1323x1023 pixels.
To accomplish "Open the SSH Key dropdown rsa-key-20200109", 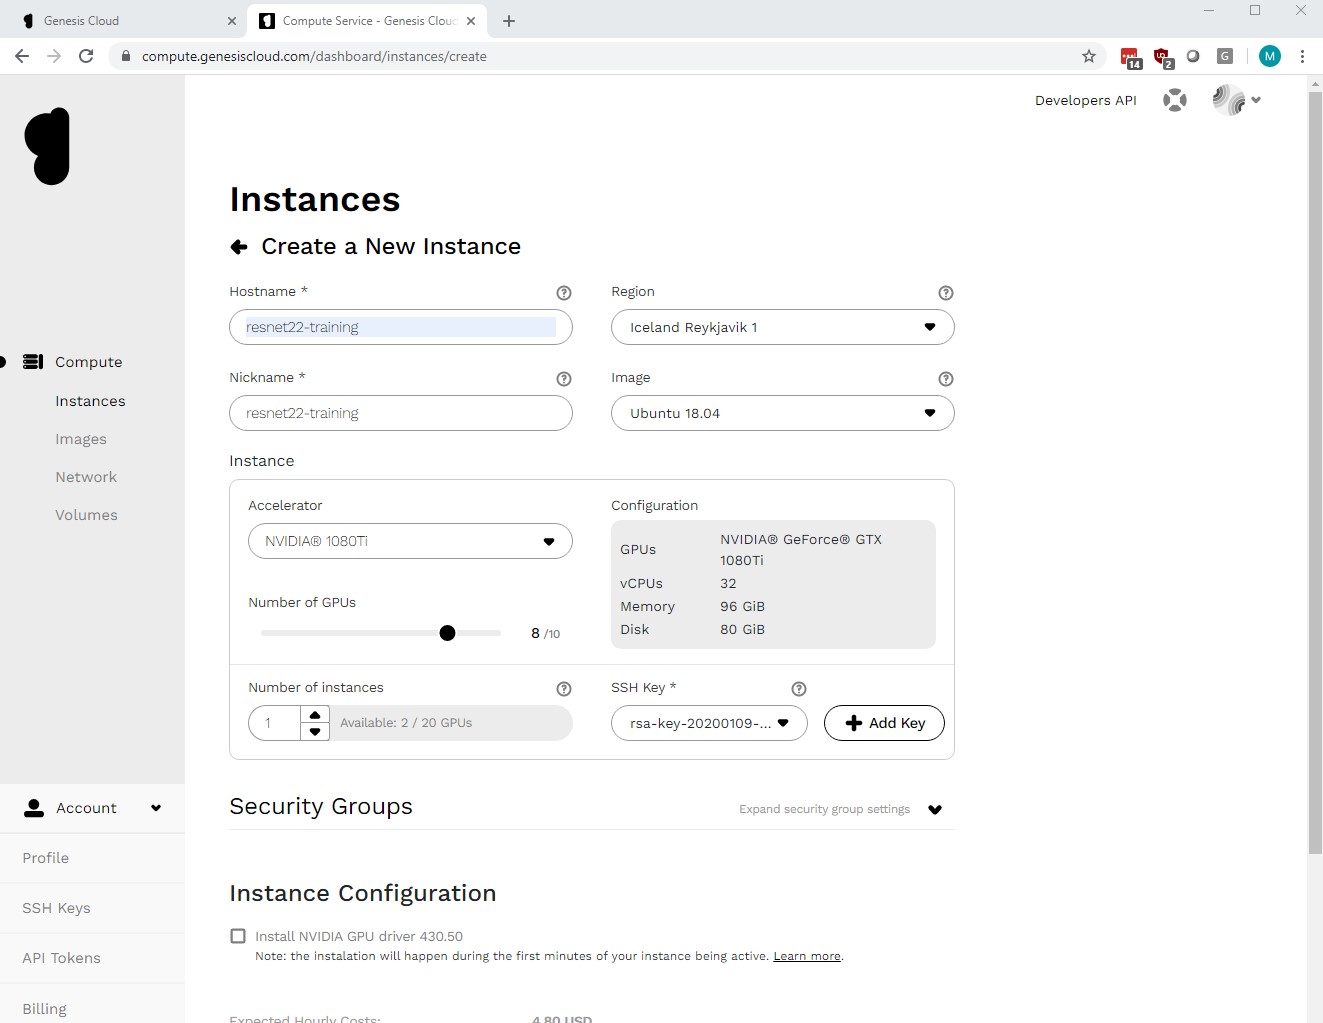I will [x=709, y=723].
